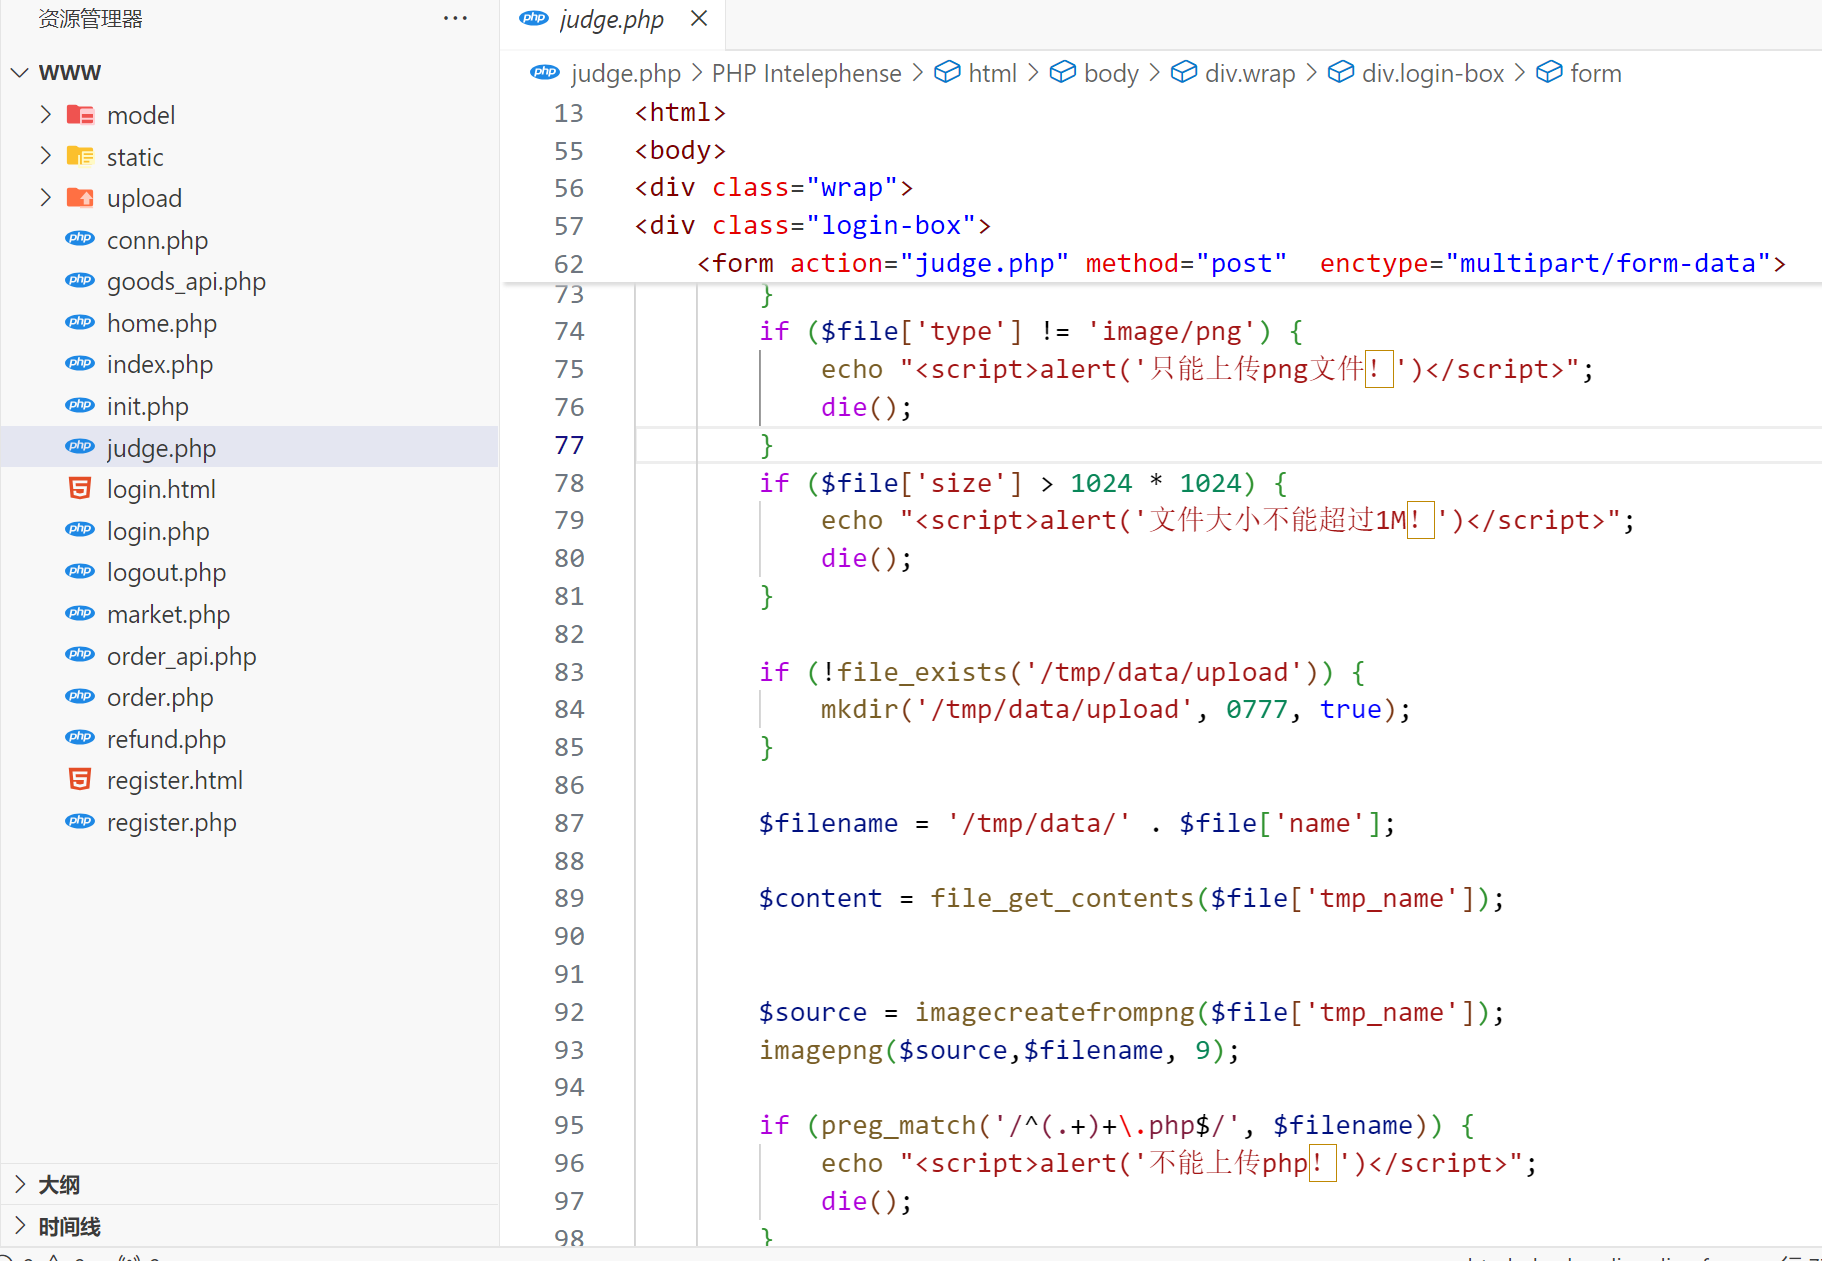Click judge.php in the breadcrumb
This screenshot has width=1822, height=1261.
pyautogui.click(x=625, y=73)
